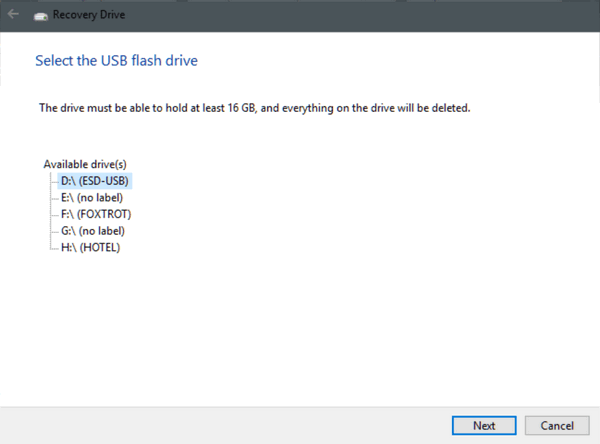Click the tree connector line beside D:\

coord(54,181)
